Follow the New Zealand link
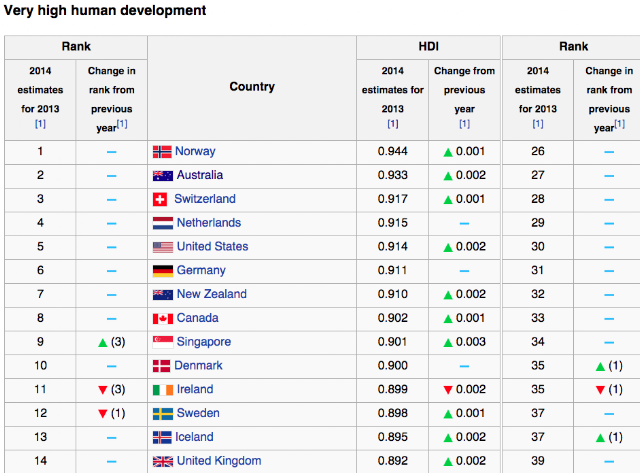The width and height of the screenshot is (640, 473). (211, 294)
